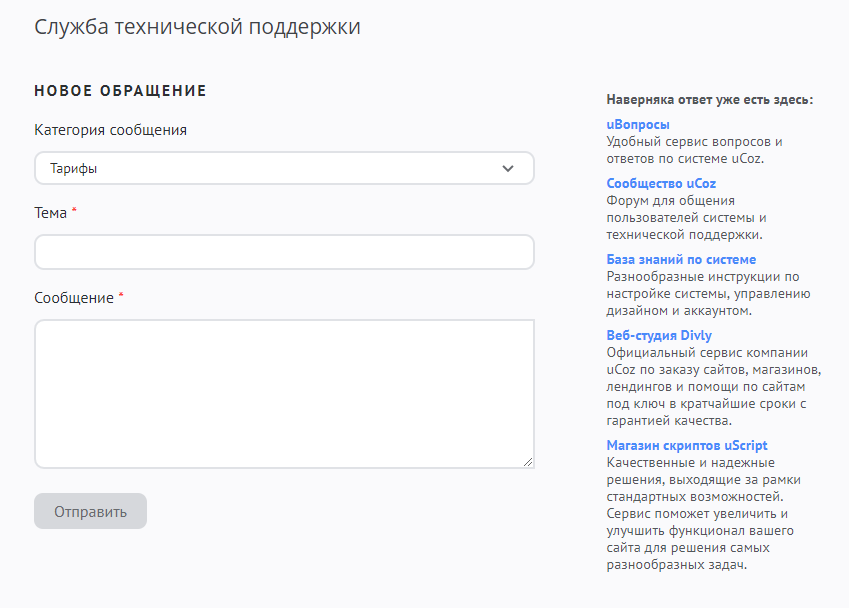Click the red asterisk beside Тема
This screenshot has height=608, width=849.
(74, 212)
